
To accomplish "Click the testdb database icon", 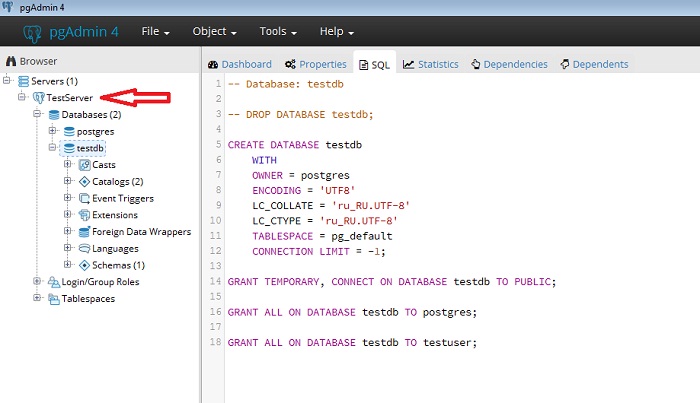I will [x=69, y=148].
